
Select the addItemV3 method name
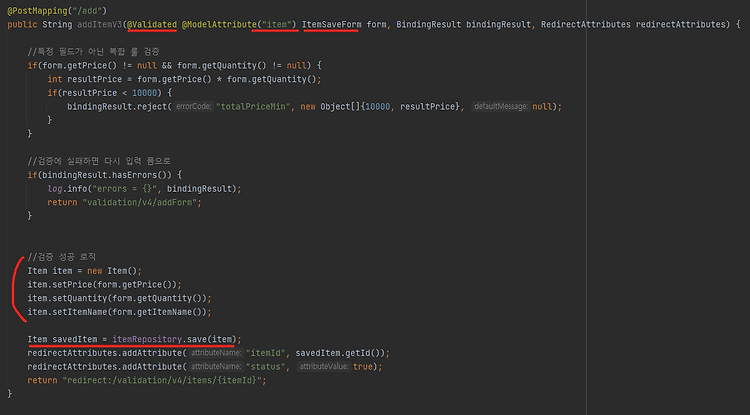100,24
